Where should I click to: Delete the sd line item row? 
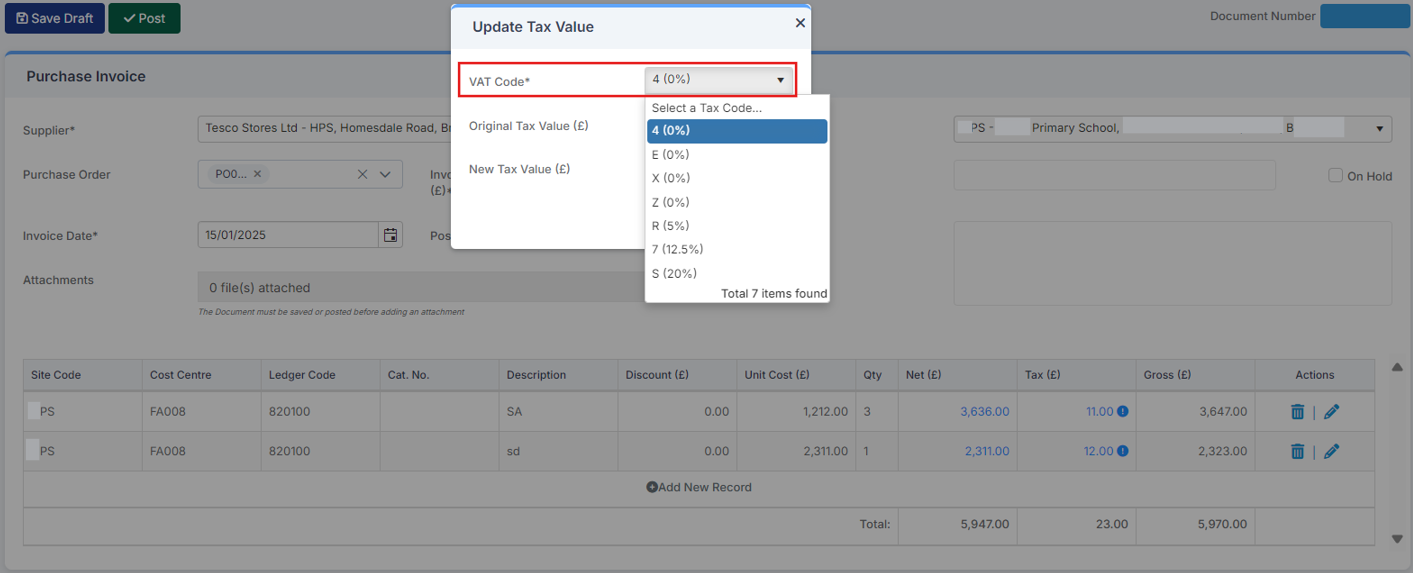click(1297, 451)
